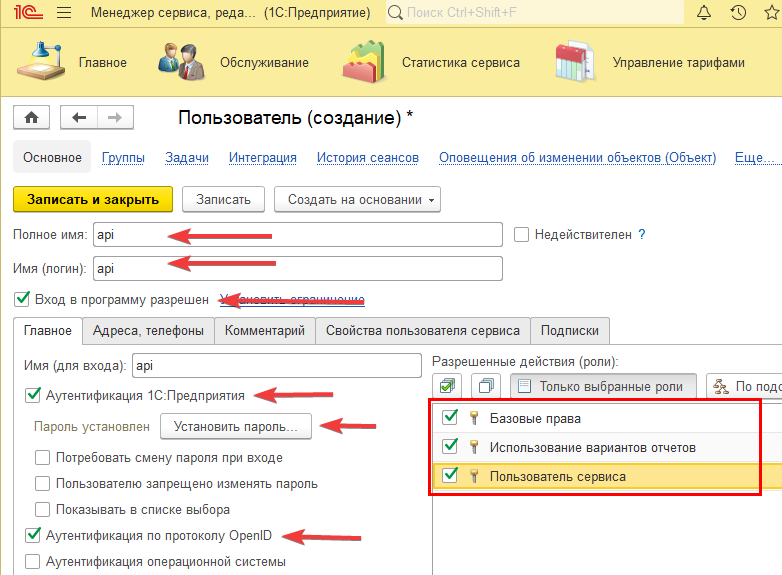The image size is (782, 575).
Task: Click the notifications bell icon
Action: coord(704,13)
